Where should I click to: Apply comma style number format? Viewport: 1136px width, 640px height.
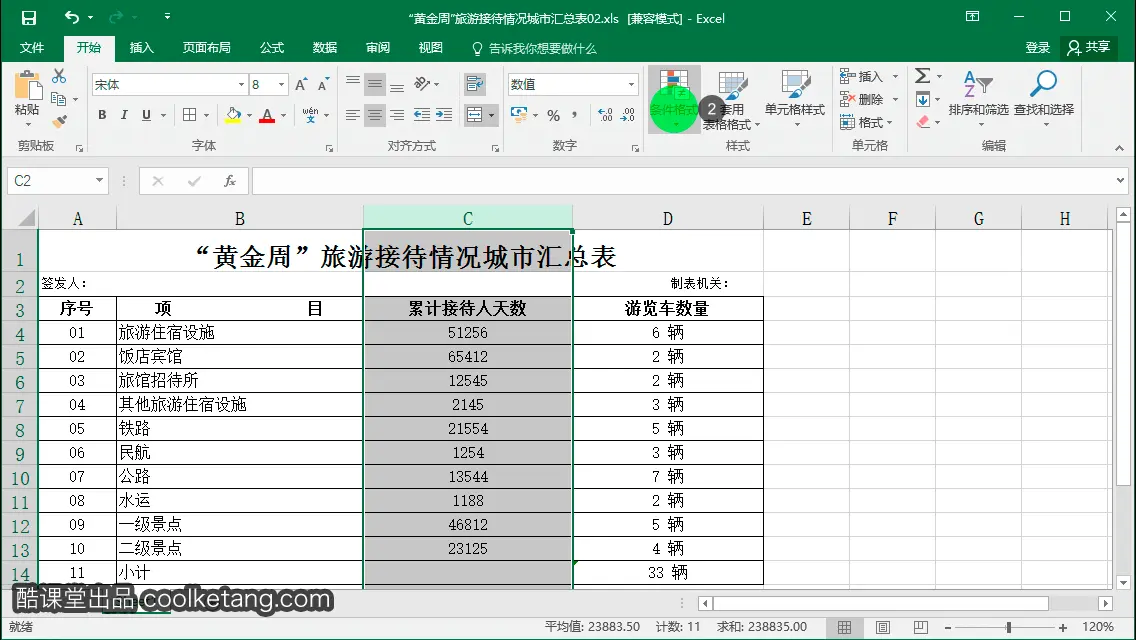(x=575, y=115)
